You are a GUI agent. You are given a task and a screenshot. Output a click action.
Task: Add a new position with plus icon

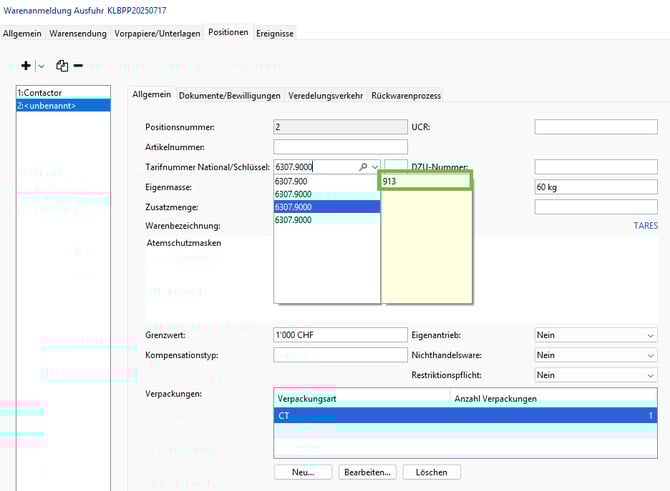pyautogui.click(x=26, y=65)
